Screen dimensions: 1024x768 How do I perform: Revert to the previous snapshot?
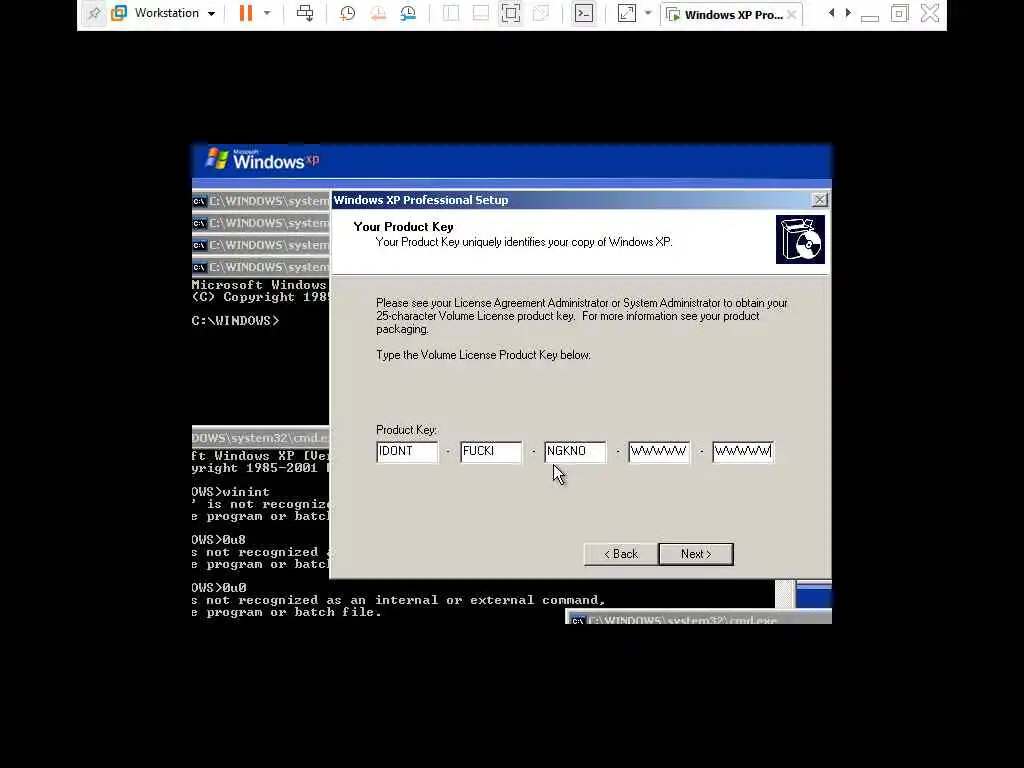click(378, 13)
